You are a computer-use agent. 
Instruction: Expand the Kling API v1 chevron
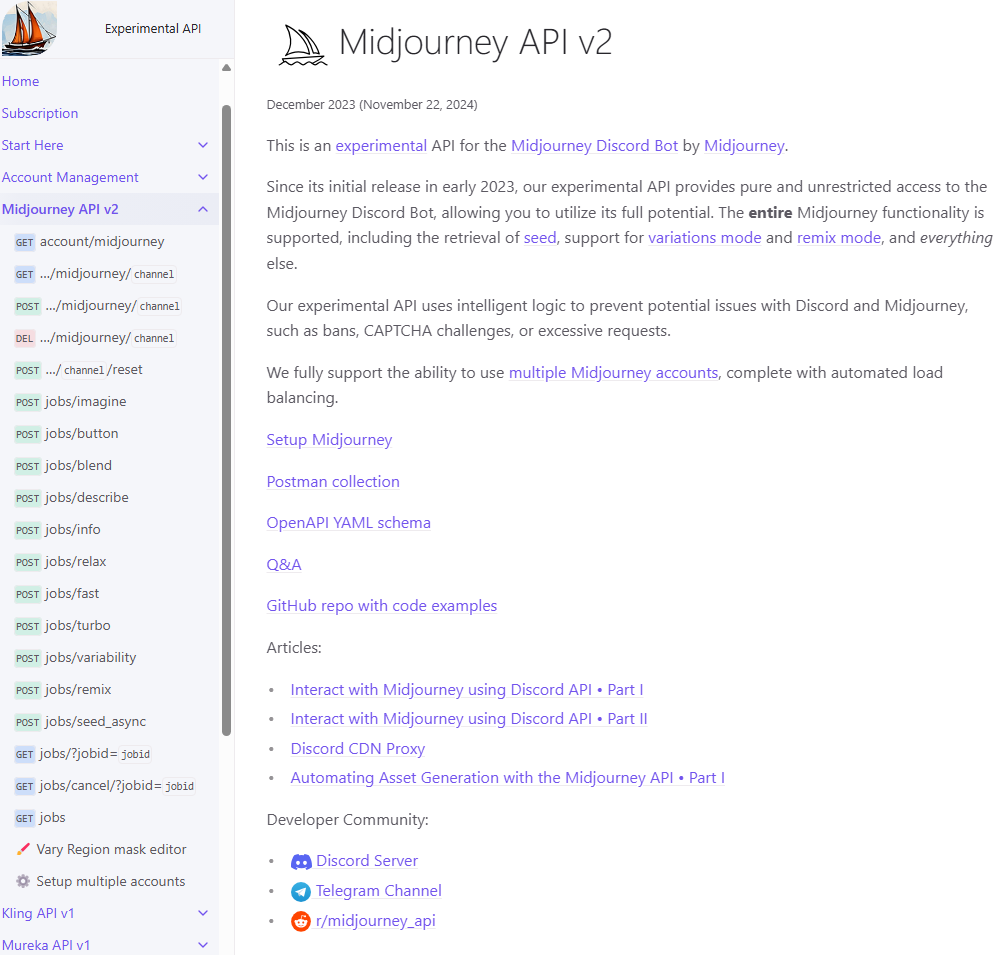pos(203,913)
